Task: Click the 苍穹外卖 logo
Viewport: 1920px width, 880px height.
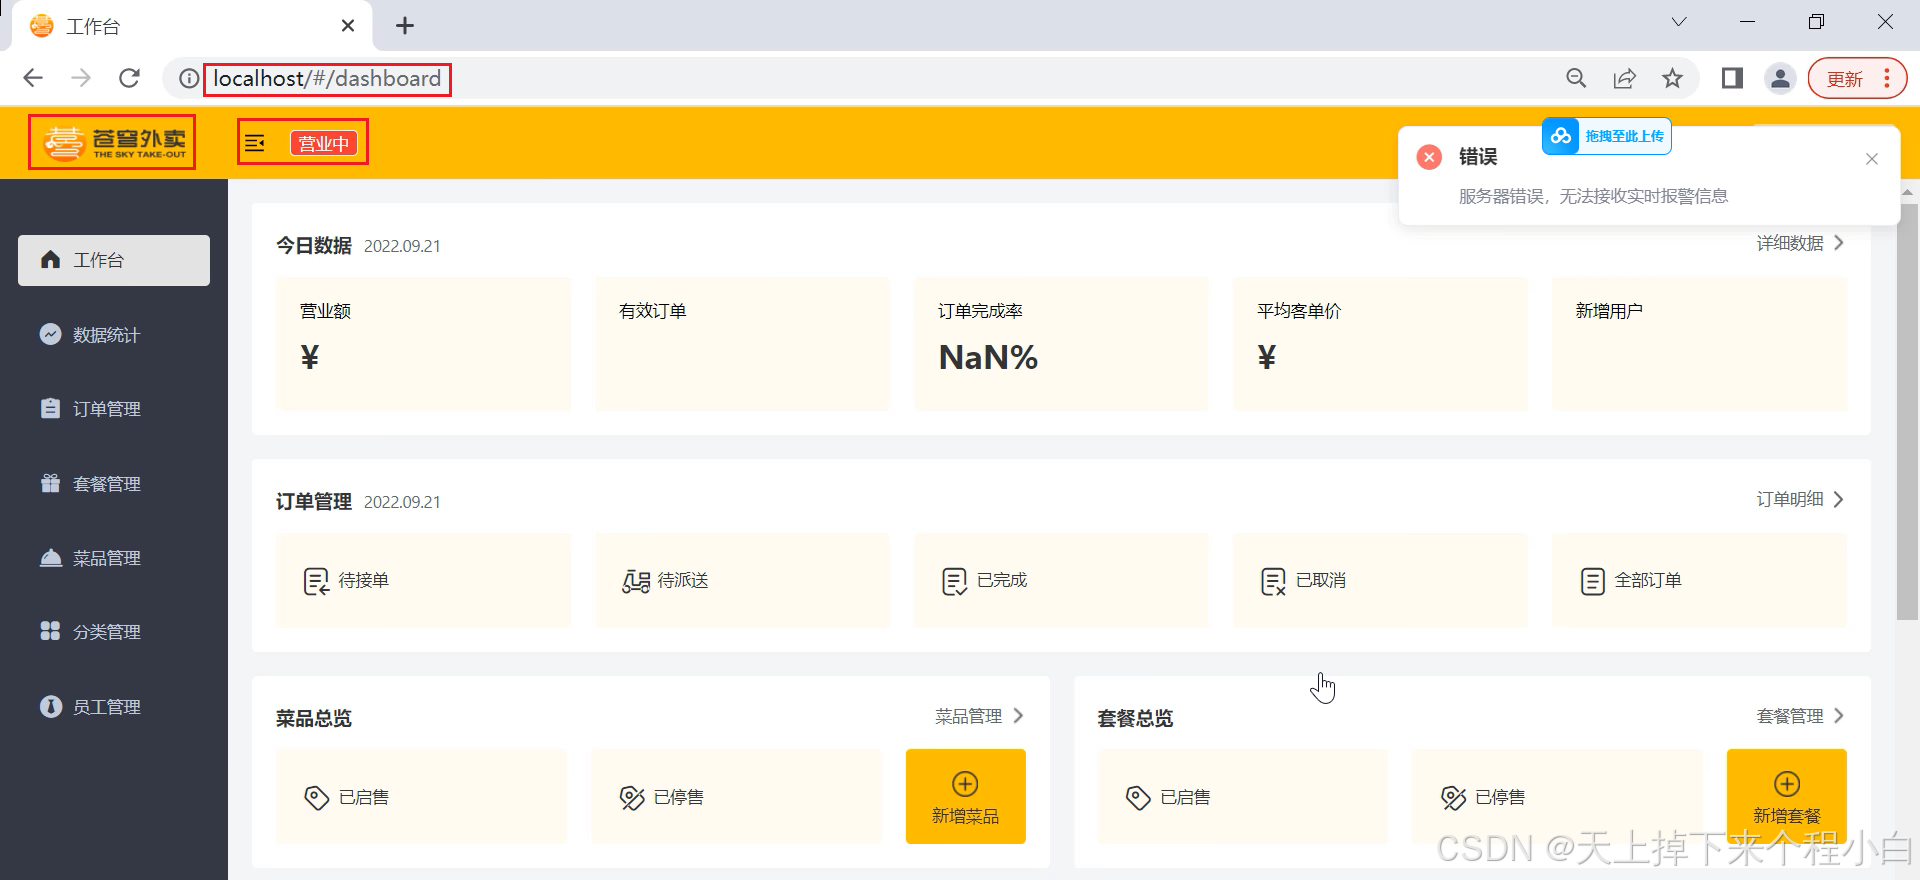Action: (x=113, y=143)
